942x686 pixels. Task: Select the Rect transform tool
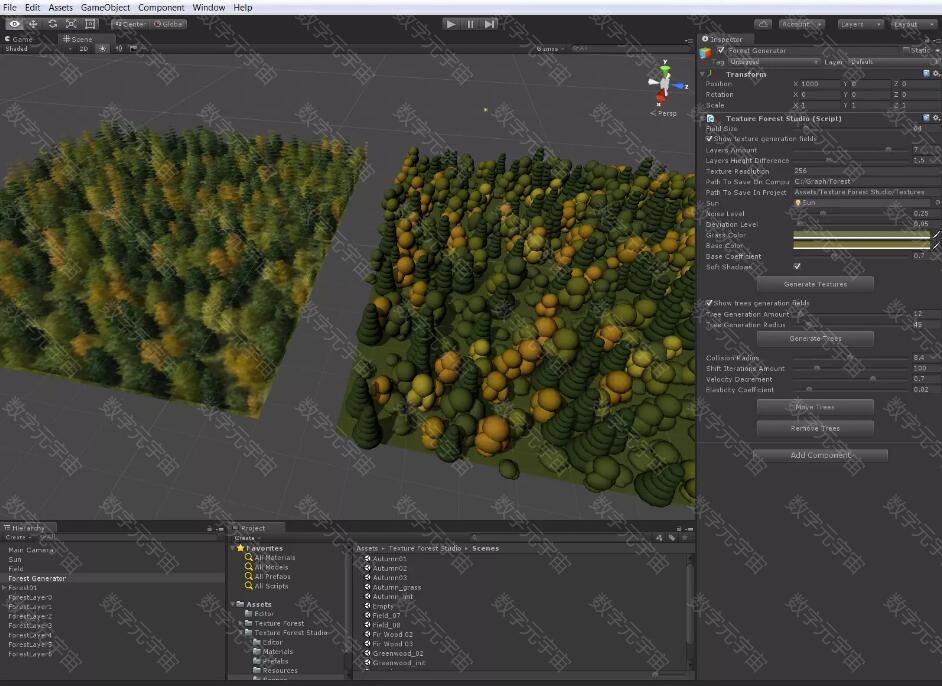[x=90, y=24]
